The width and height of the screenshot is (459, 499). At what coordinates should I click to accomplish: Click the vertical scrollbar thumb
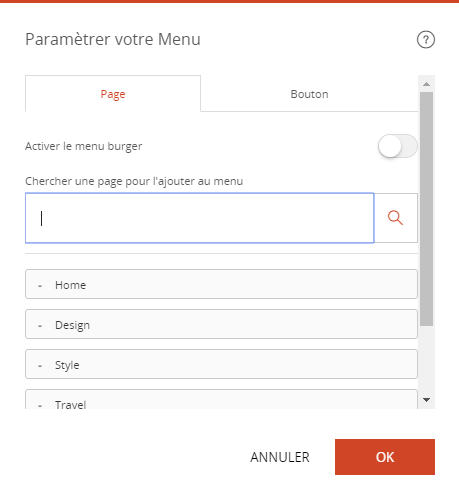[x=426, y=209]
